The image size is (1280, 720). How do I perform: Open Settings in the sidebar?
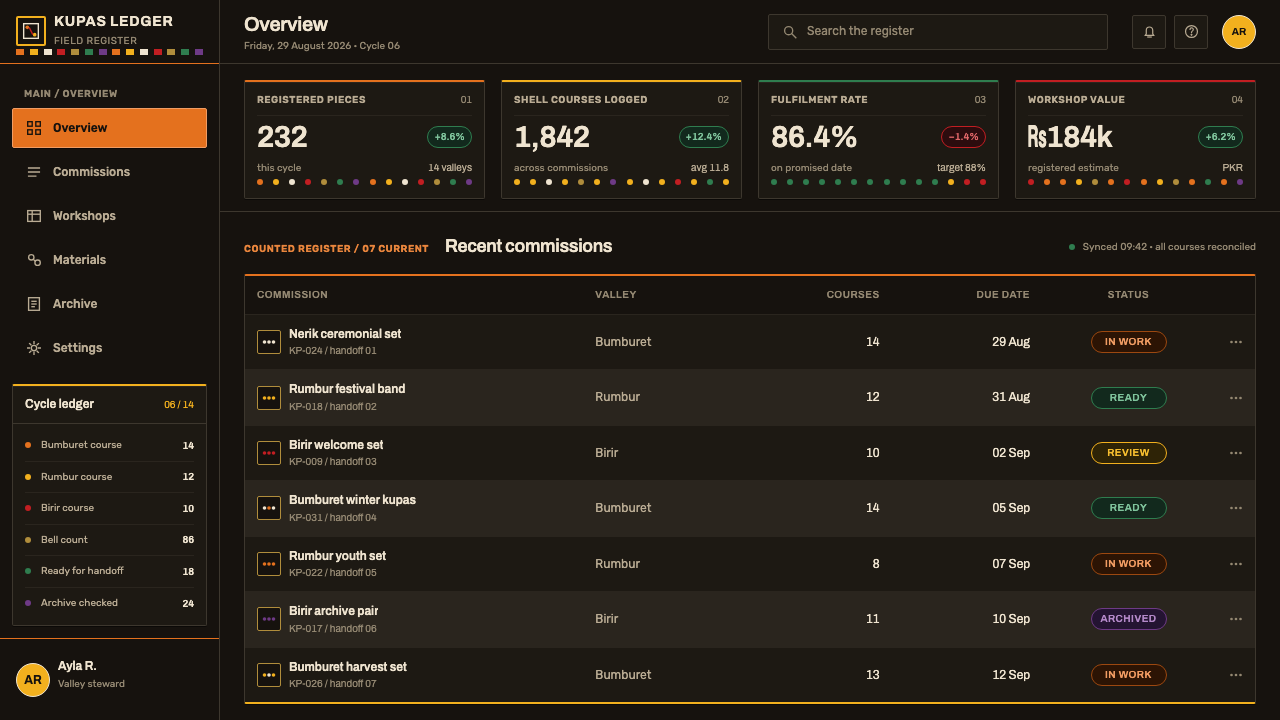110,348
